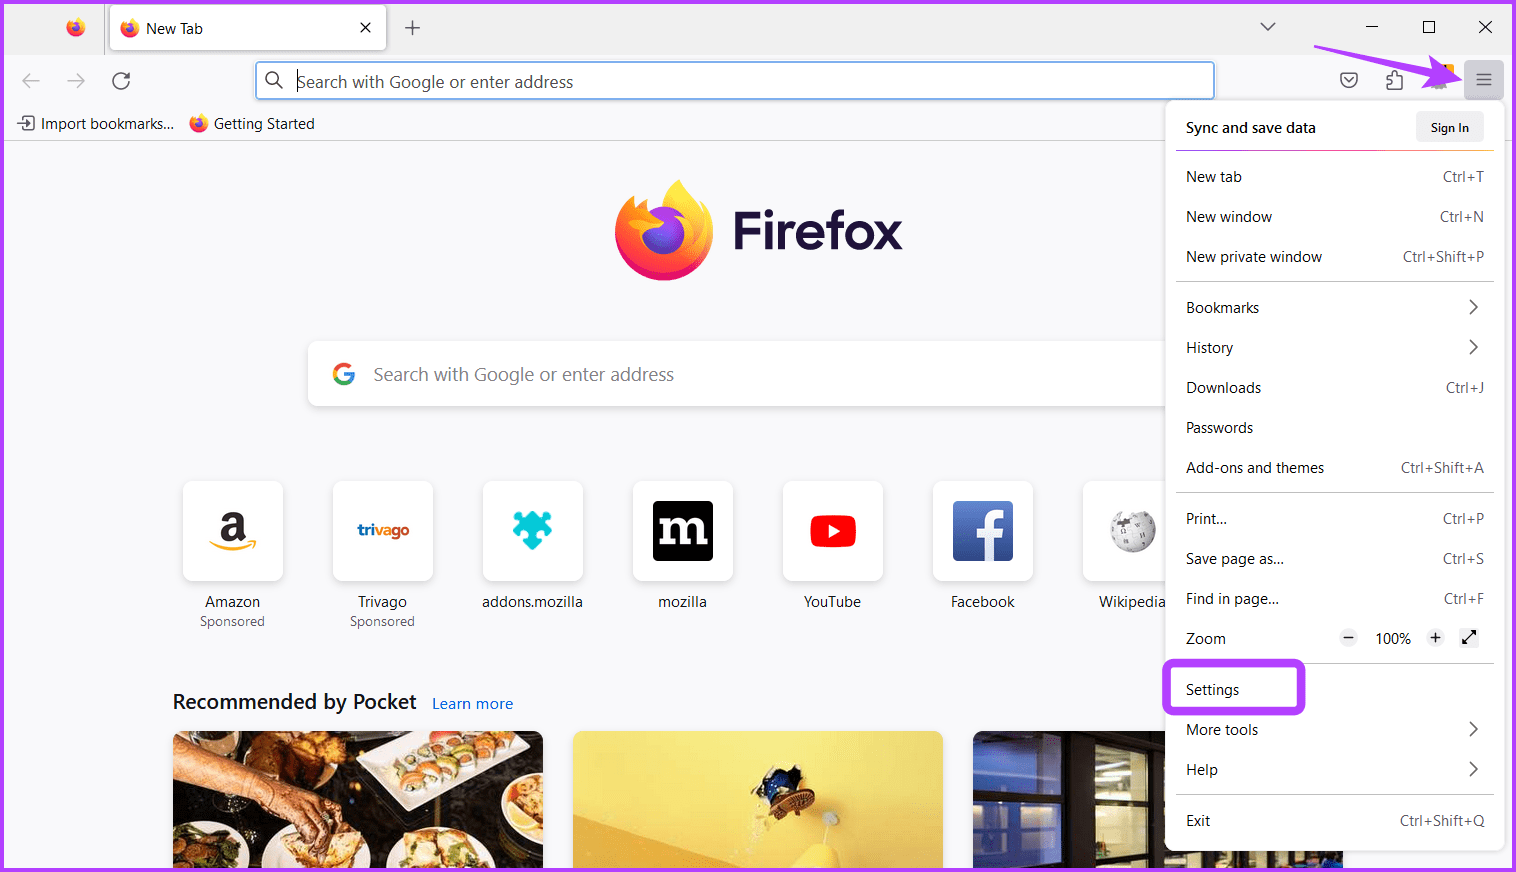Click Sign In button in menu

click(x=1450, y=127)
